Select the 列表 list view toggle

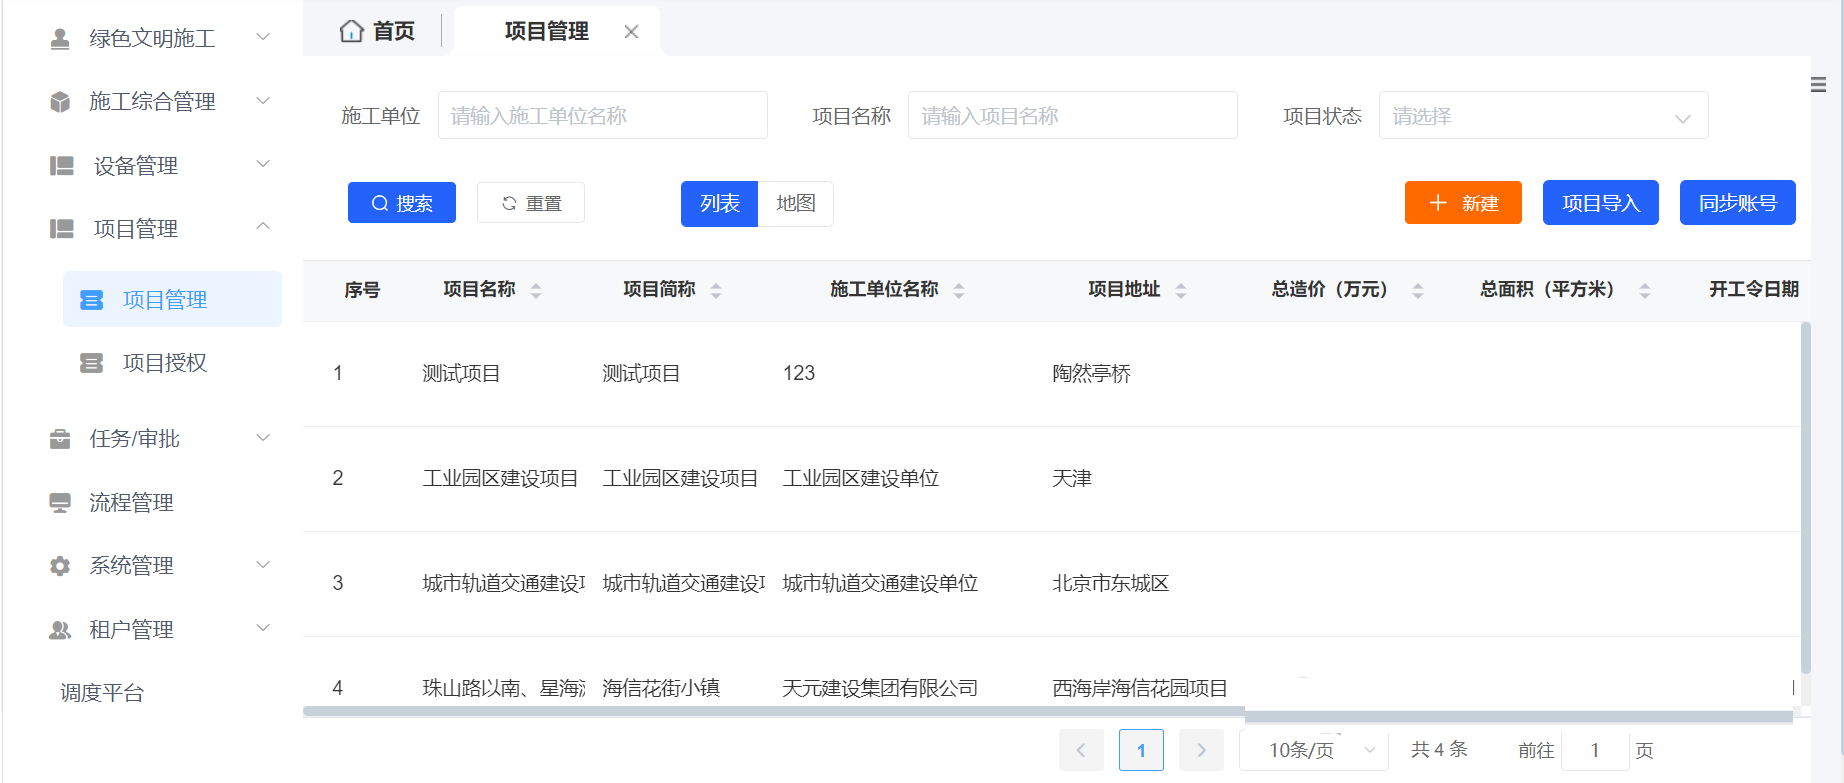[719, 204]
